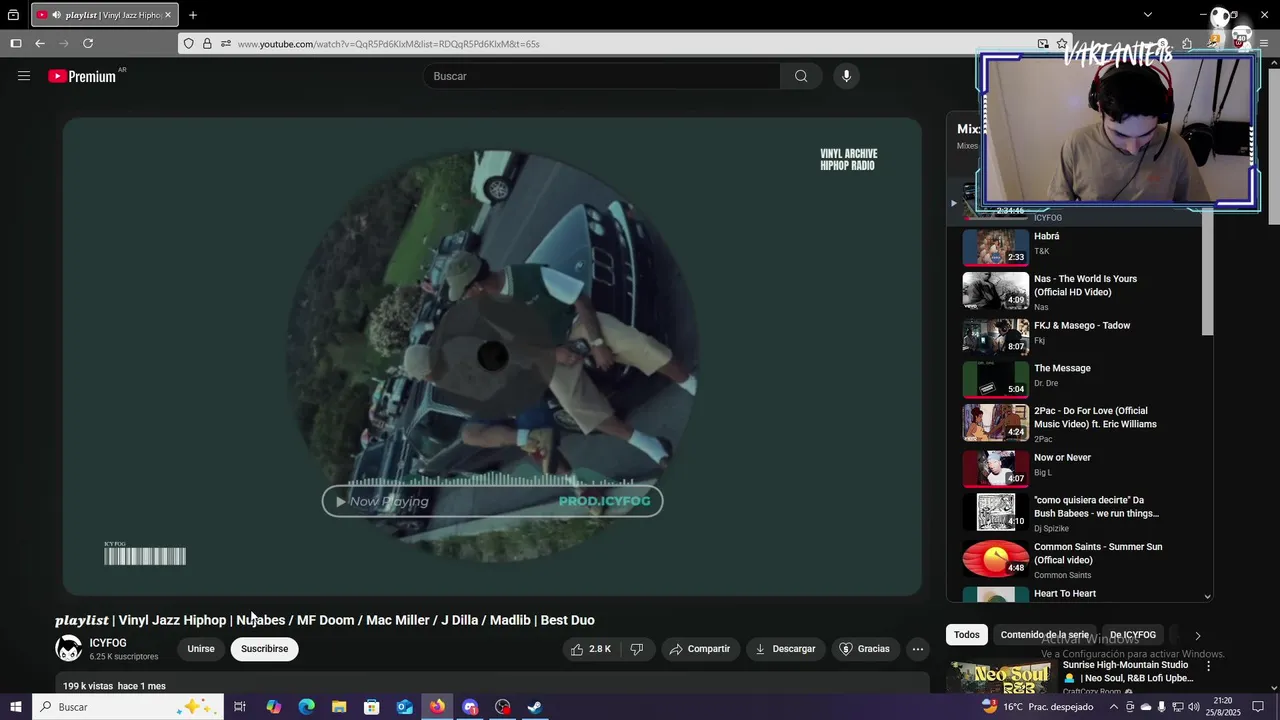
Task: Launch Microsoft Edge from taskbar
Action: coord(306,707)
